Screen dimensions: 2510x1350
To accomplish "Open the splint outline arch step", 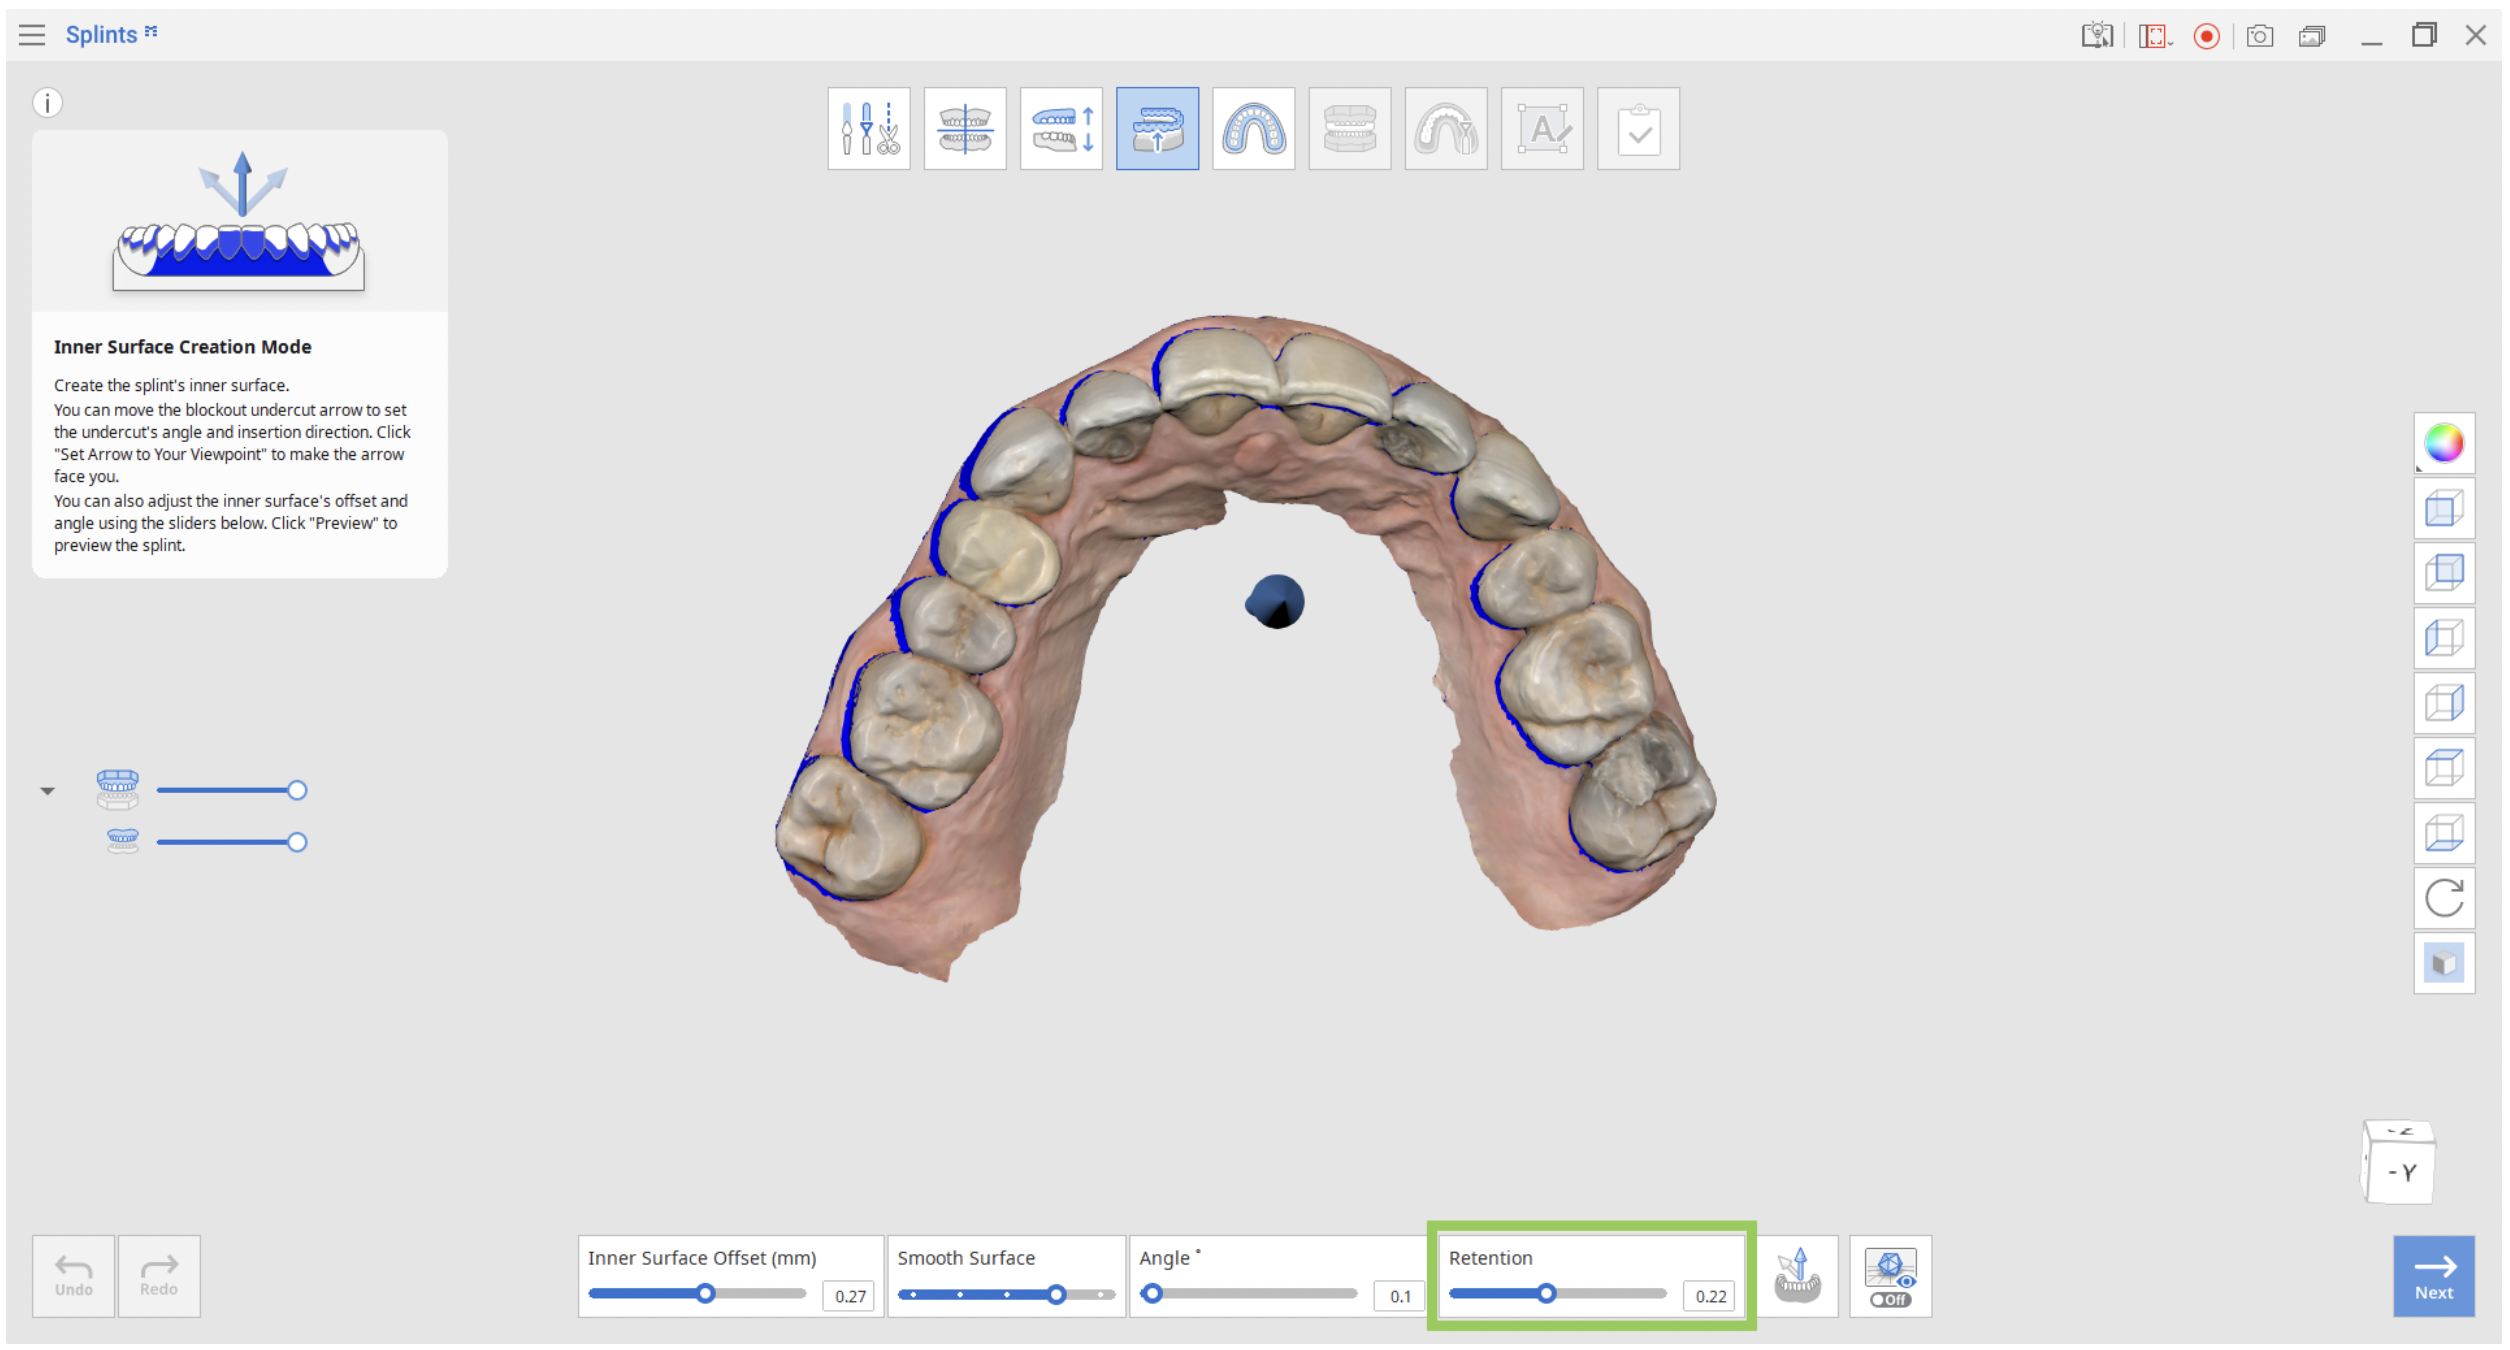I will (x=1253, y=129).
